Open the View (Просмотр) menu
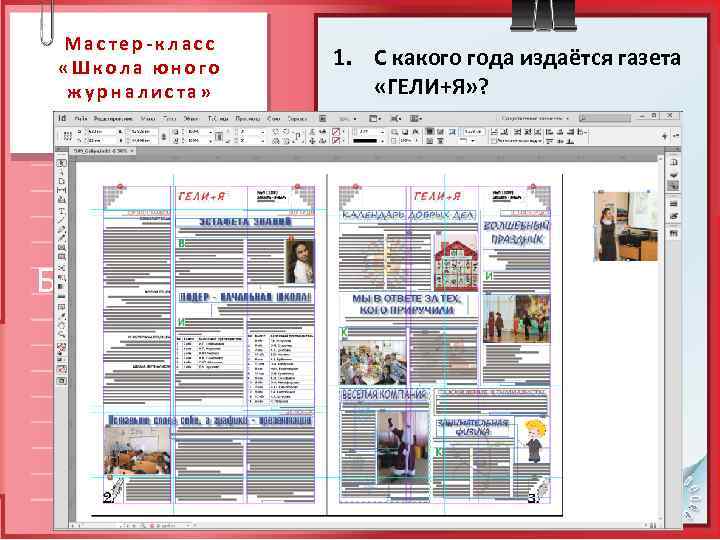This screenshot has height=540, width=720. 248,118
